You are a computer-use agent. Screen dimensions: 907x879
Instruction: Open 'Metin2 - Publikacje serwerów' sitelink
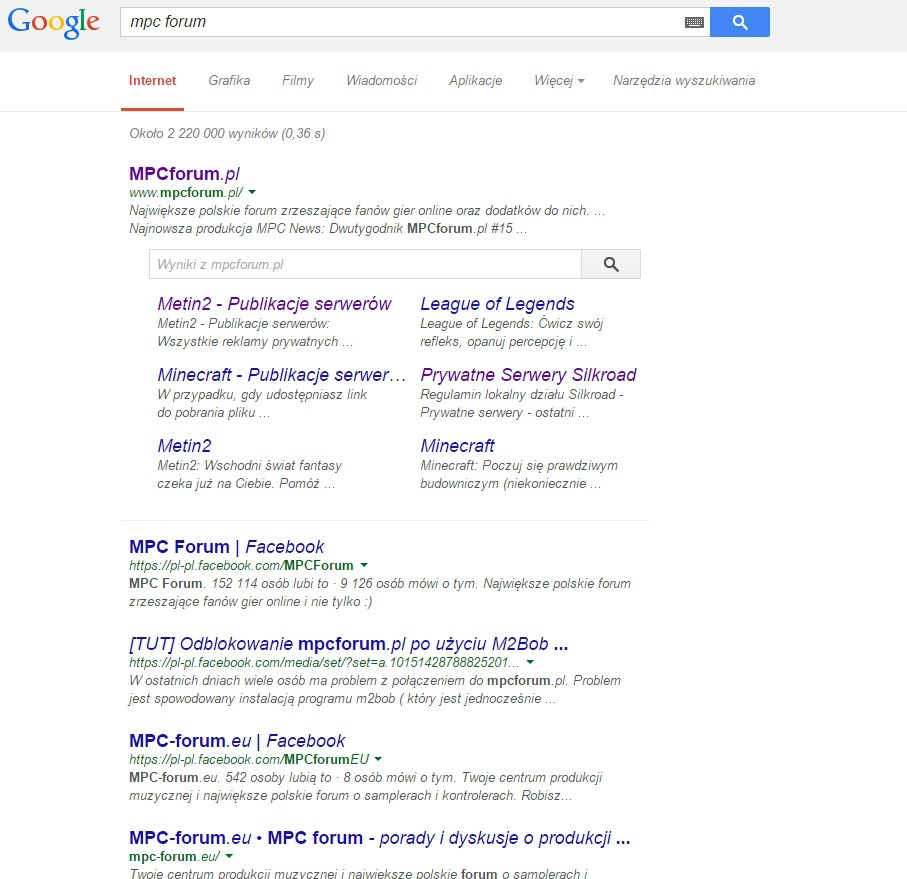274,304
